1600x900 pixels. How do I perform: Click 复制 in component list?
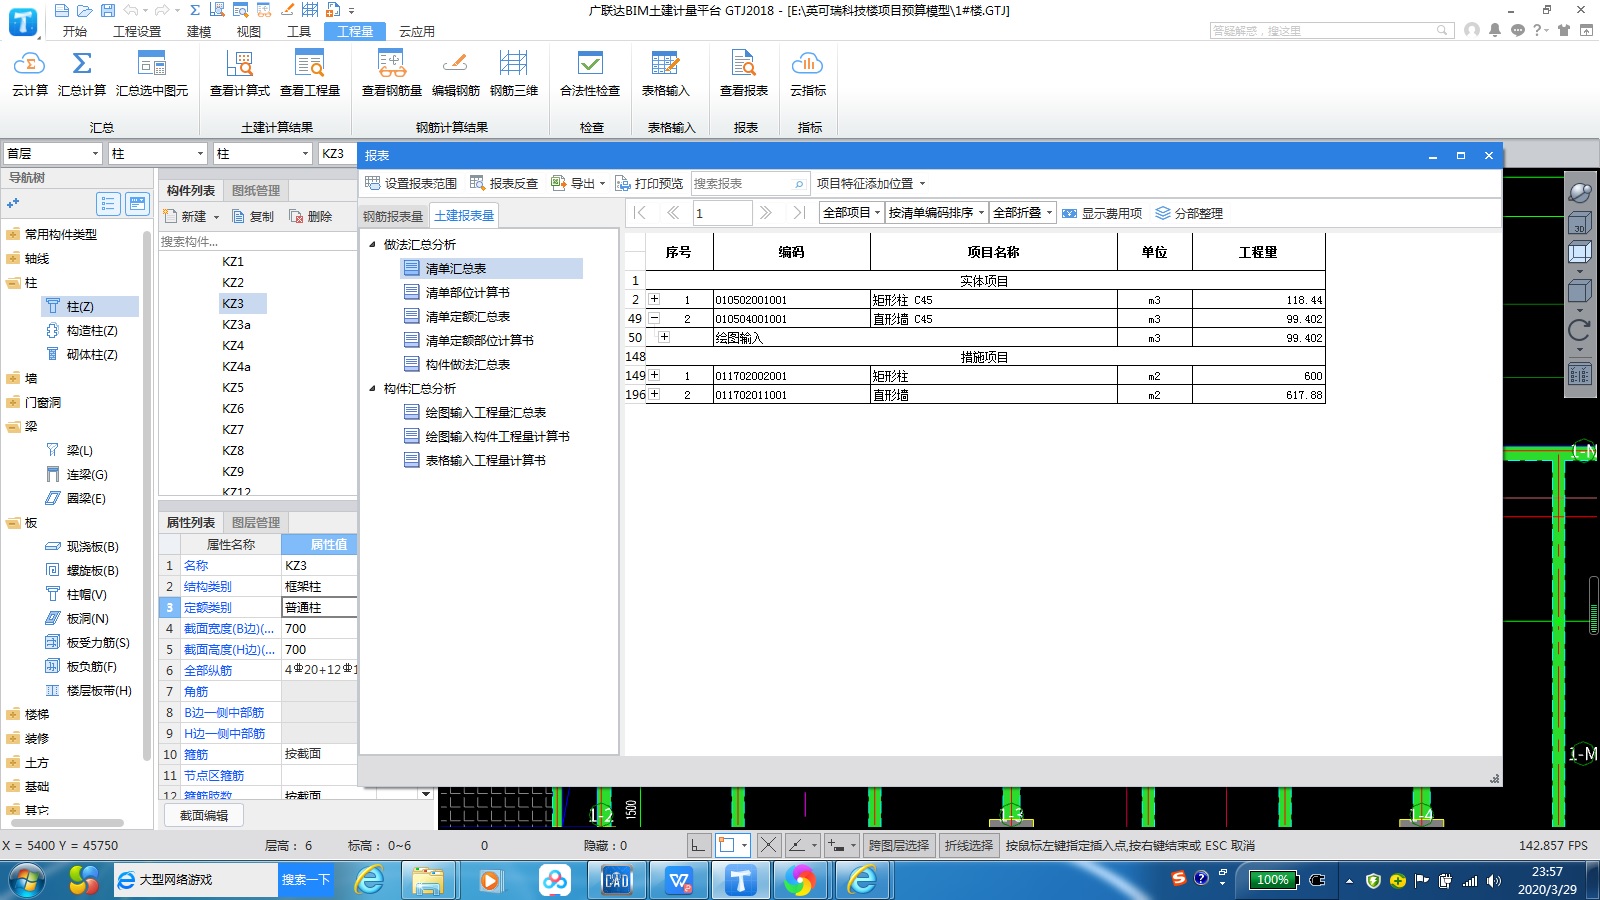[x=253, y=216]
